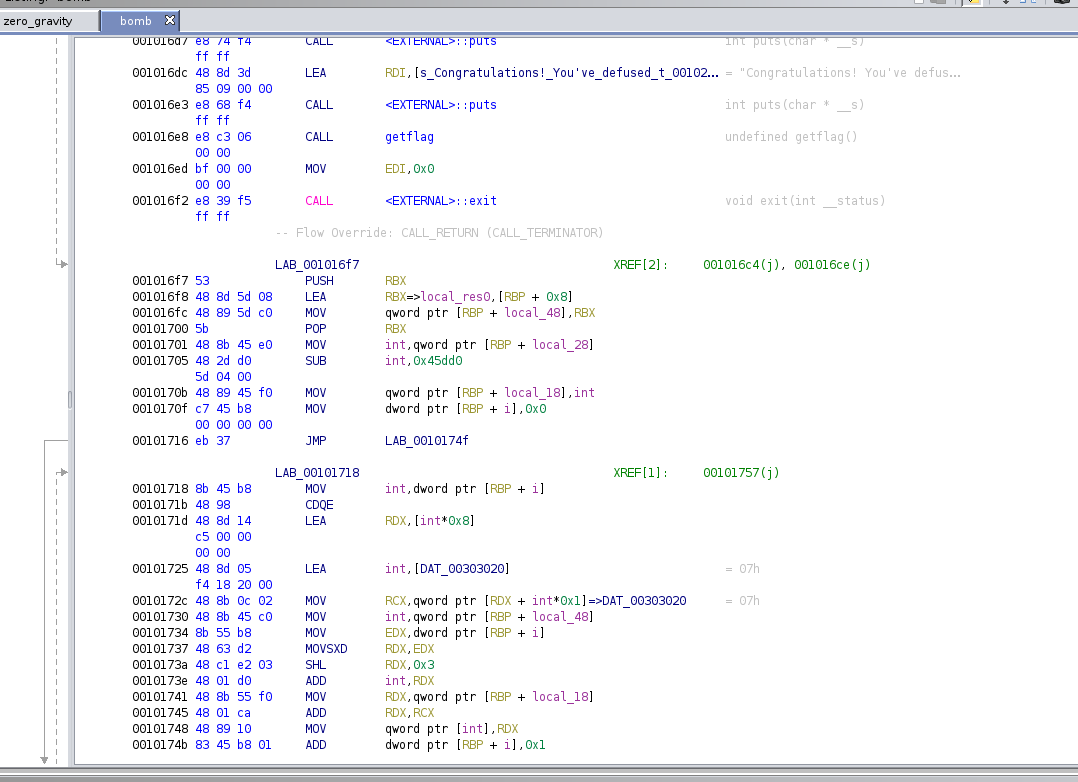Select the SUB mnemonic
Image resolution: width=1078 pixels, height=782 pixels.
[316, 361]
